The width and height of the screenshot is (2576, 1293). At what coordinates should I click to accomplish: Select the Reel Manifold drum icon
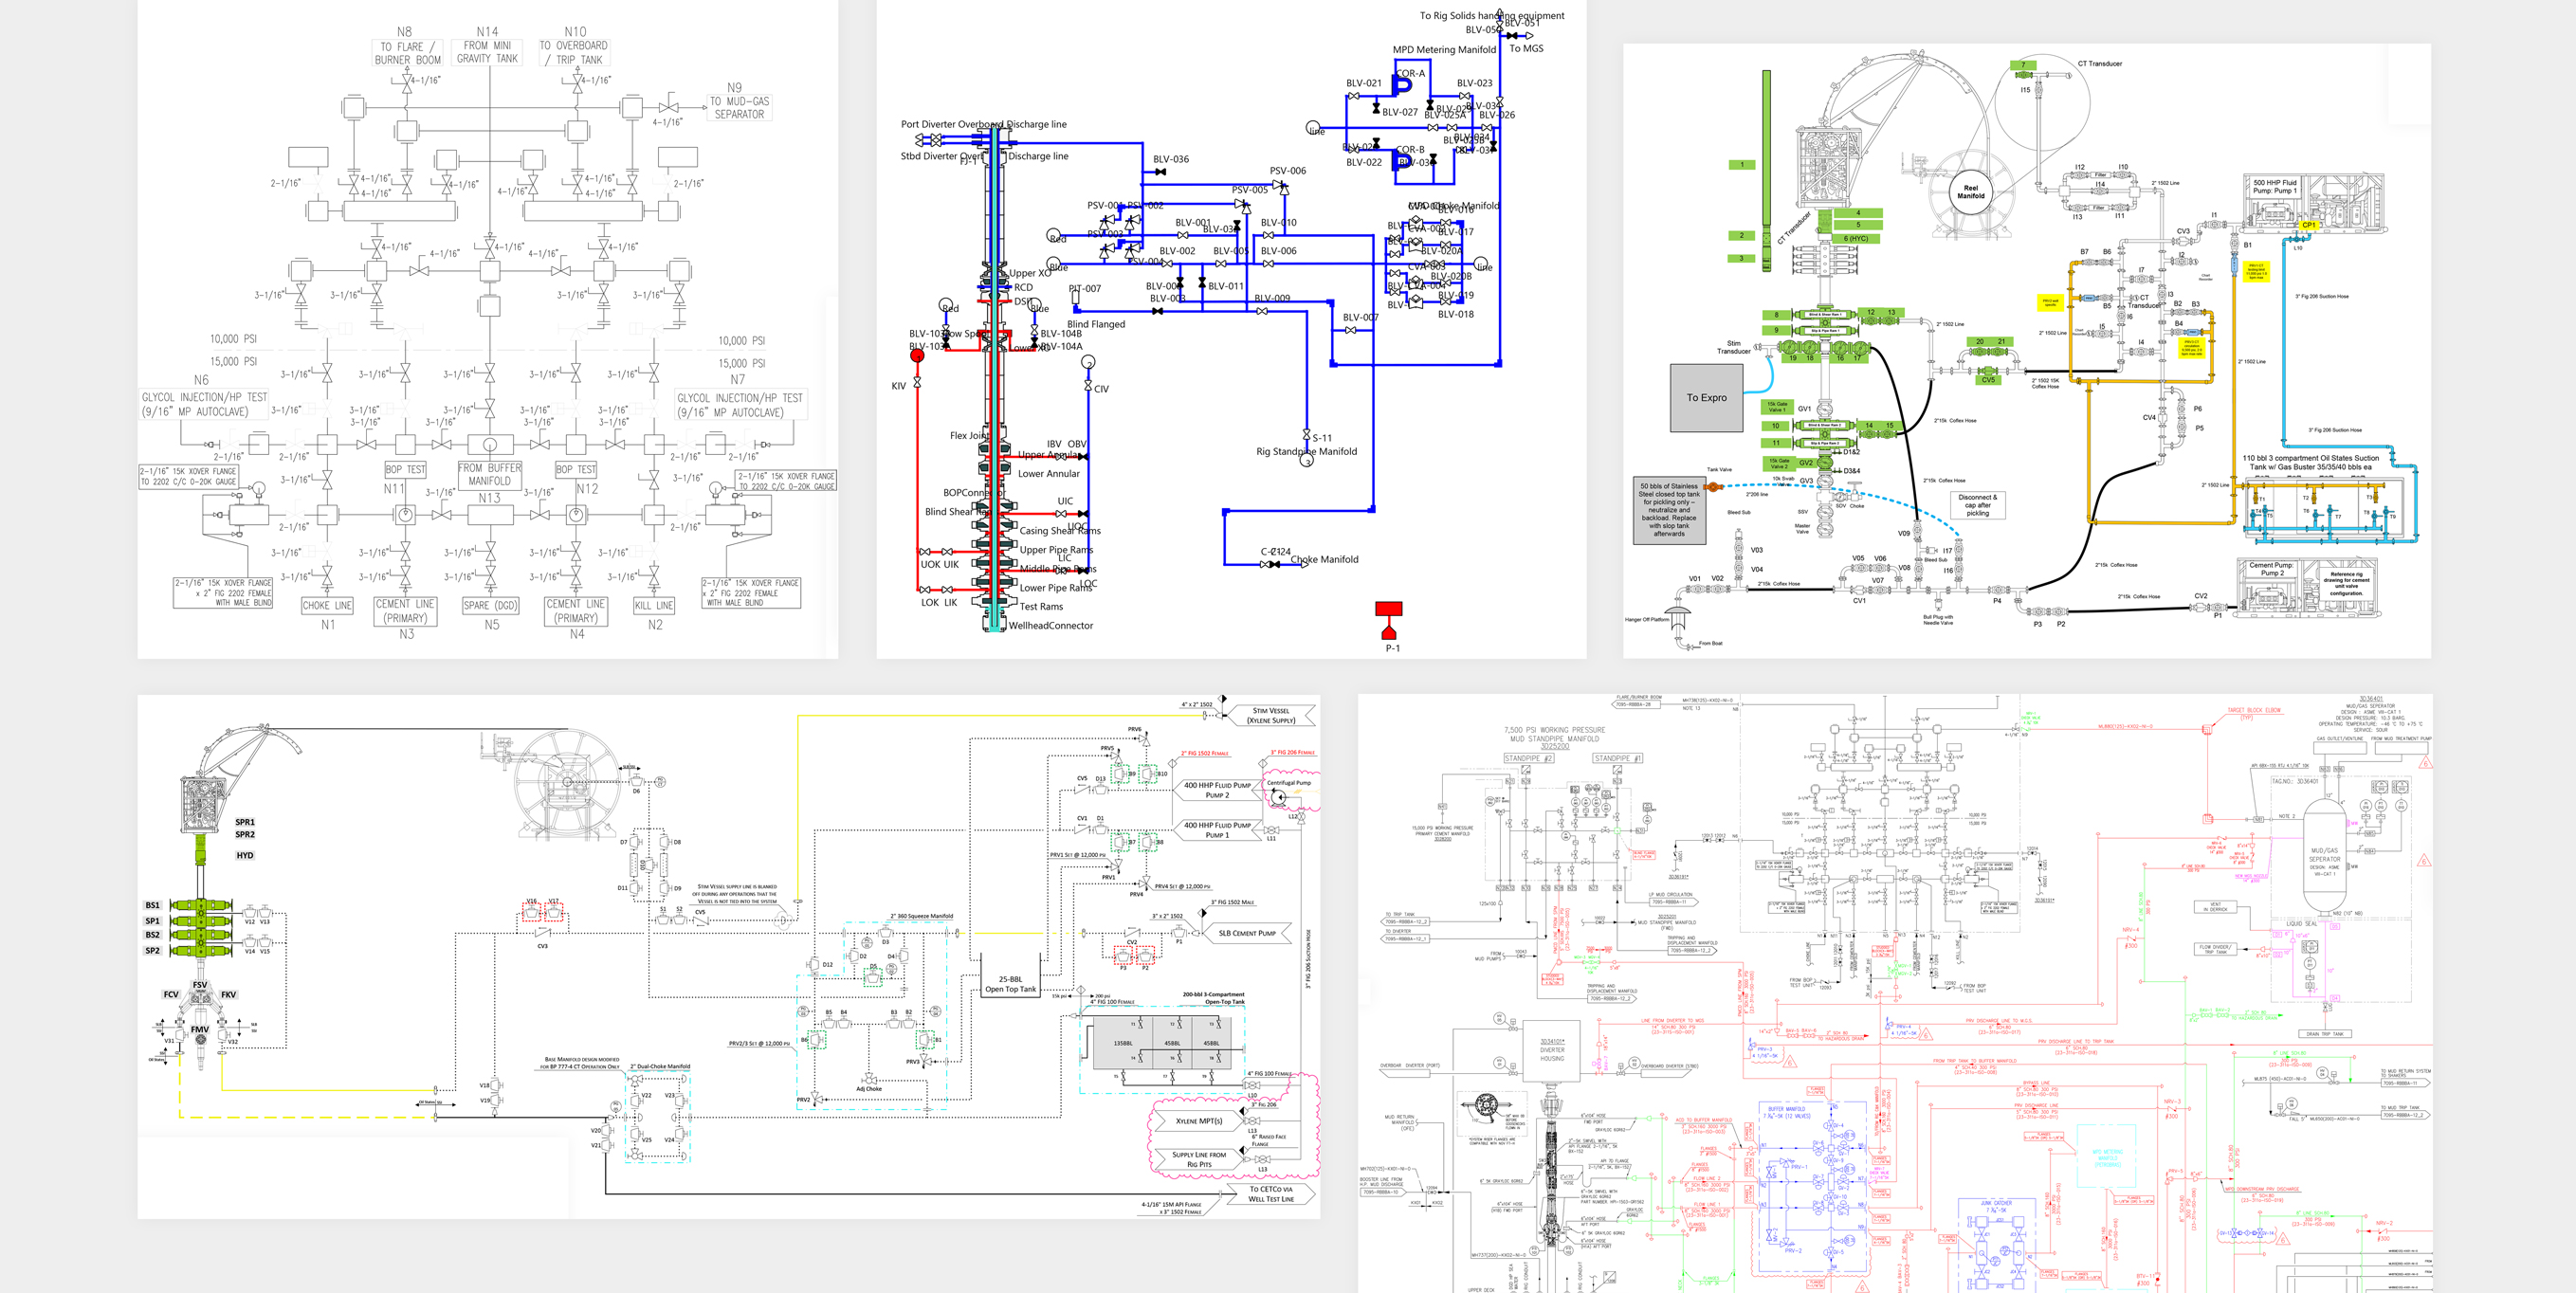pos(1970,191)
